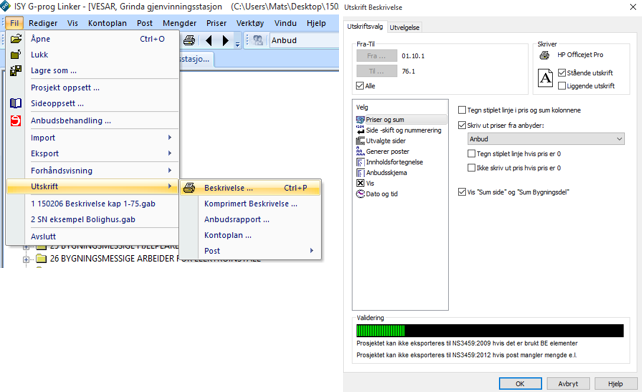Image resolution: width=642 pixels, height=392 pixels.
Task: Click folder icon for 26 Bygningsmessige arbeider
Action: pyautogui.click(x=41, y=259)
